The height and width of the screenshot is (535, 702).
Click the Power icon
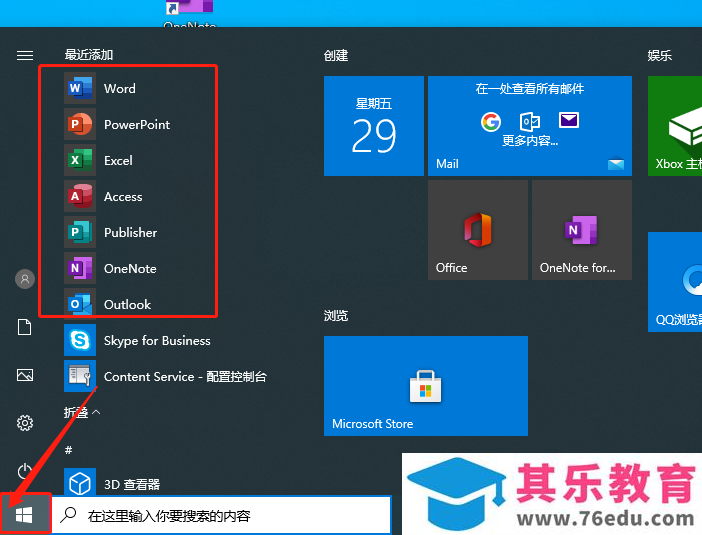[25, 471]
